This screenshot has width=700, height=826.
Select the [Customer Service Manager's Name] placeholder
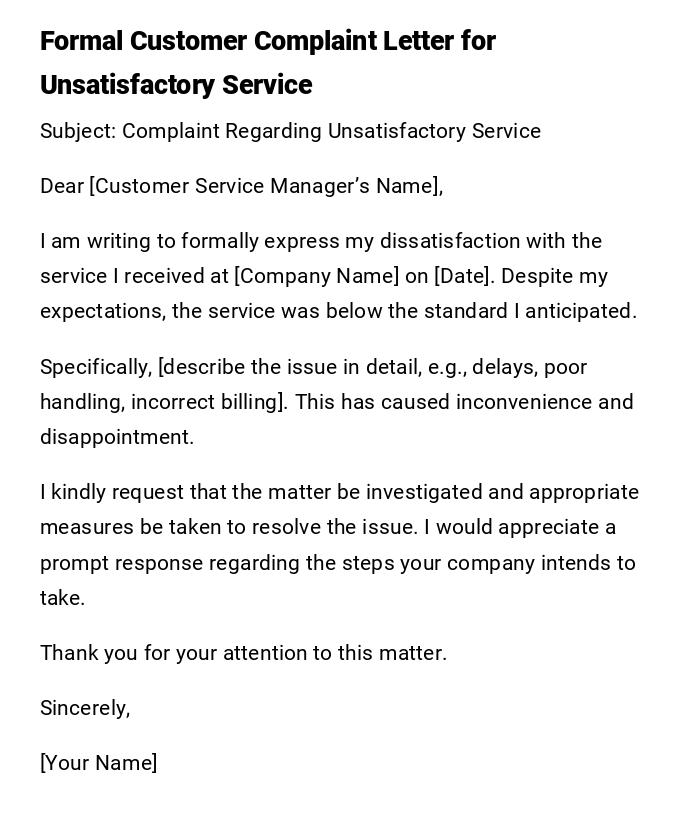265,186
